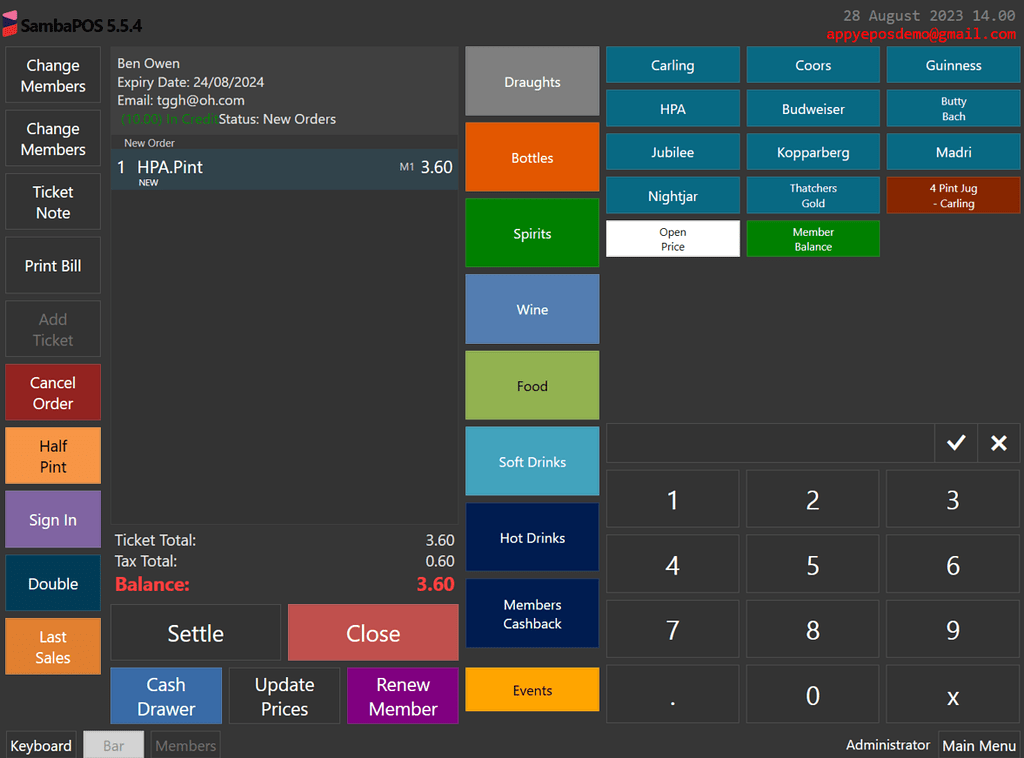Check the Member Balance
Image resolution: width=1024 pixels, height=758 pixels.
coord(812,239)
